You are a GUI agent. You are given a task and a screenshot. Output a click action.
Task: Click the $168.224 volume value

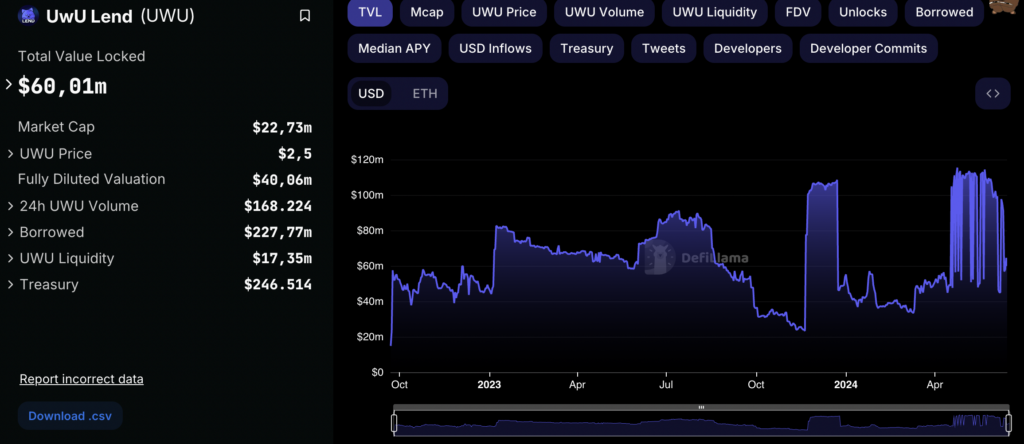278,206
